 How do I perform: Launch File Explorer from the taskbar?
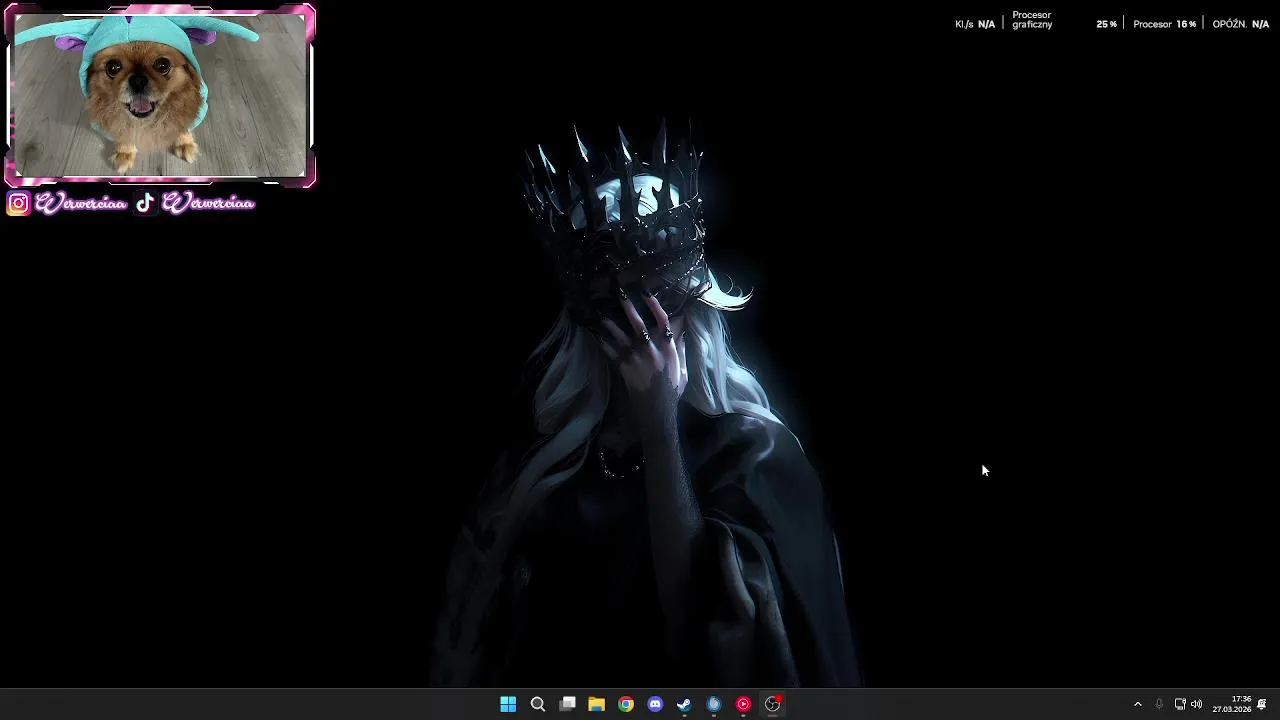coord(596,704)
